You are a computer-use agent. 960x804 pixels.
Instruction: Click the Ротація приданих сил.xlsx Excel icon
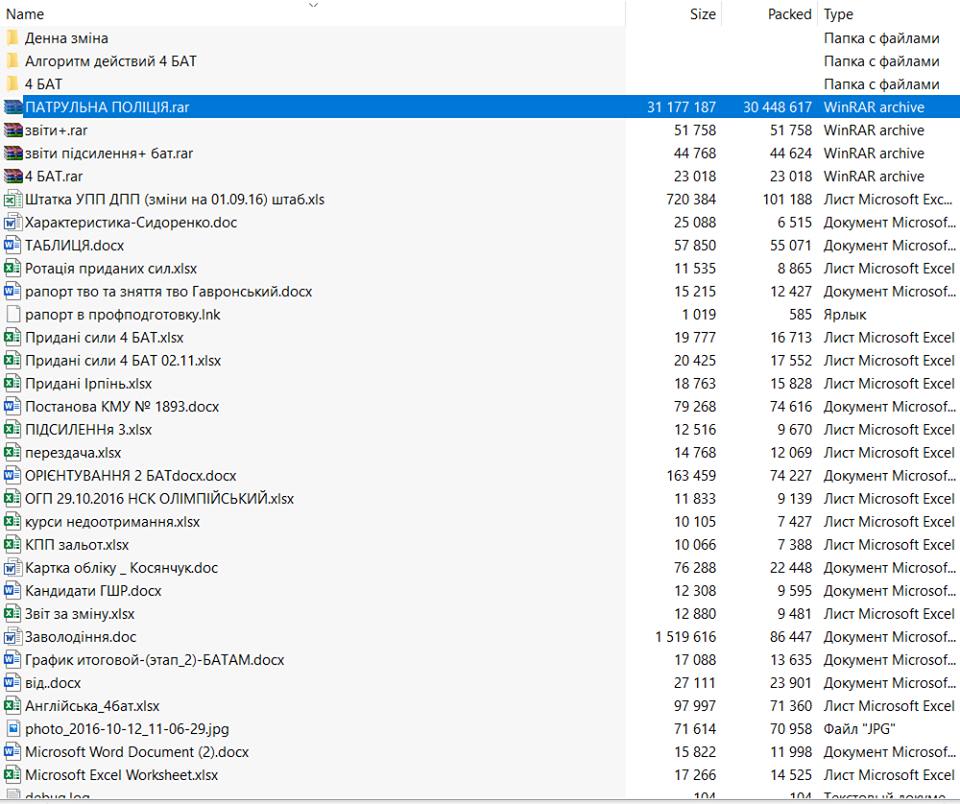click(x=13, y=268)
